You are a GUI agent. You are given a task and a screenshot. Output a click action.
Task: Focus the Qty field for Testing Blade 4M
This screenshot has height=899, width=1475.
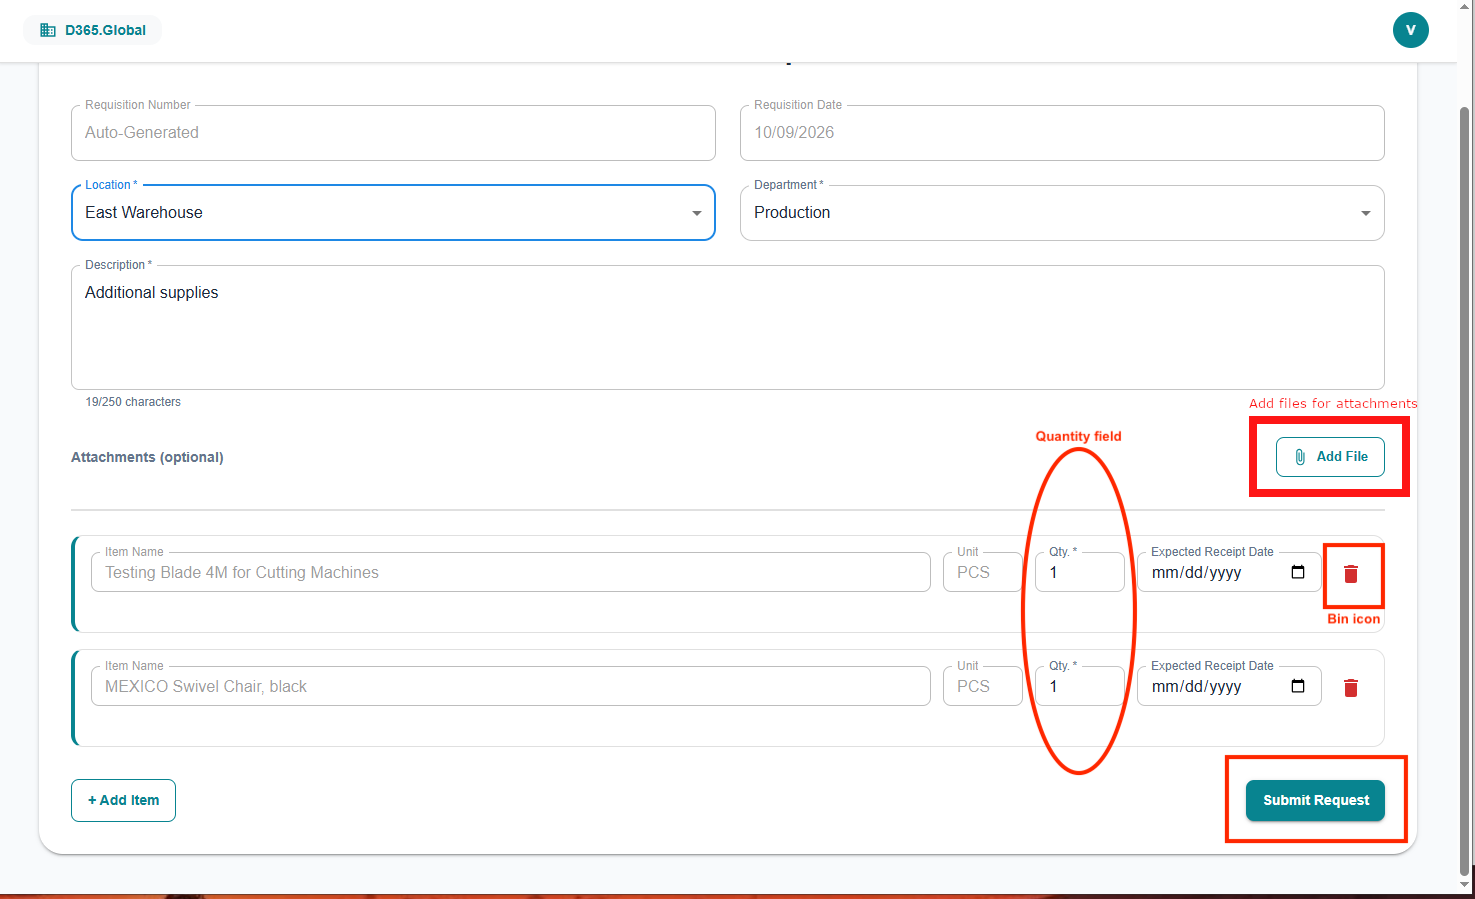[x=1080, y=572]
